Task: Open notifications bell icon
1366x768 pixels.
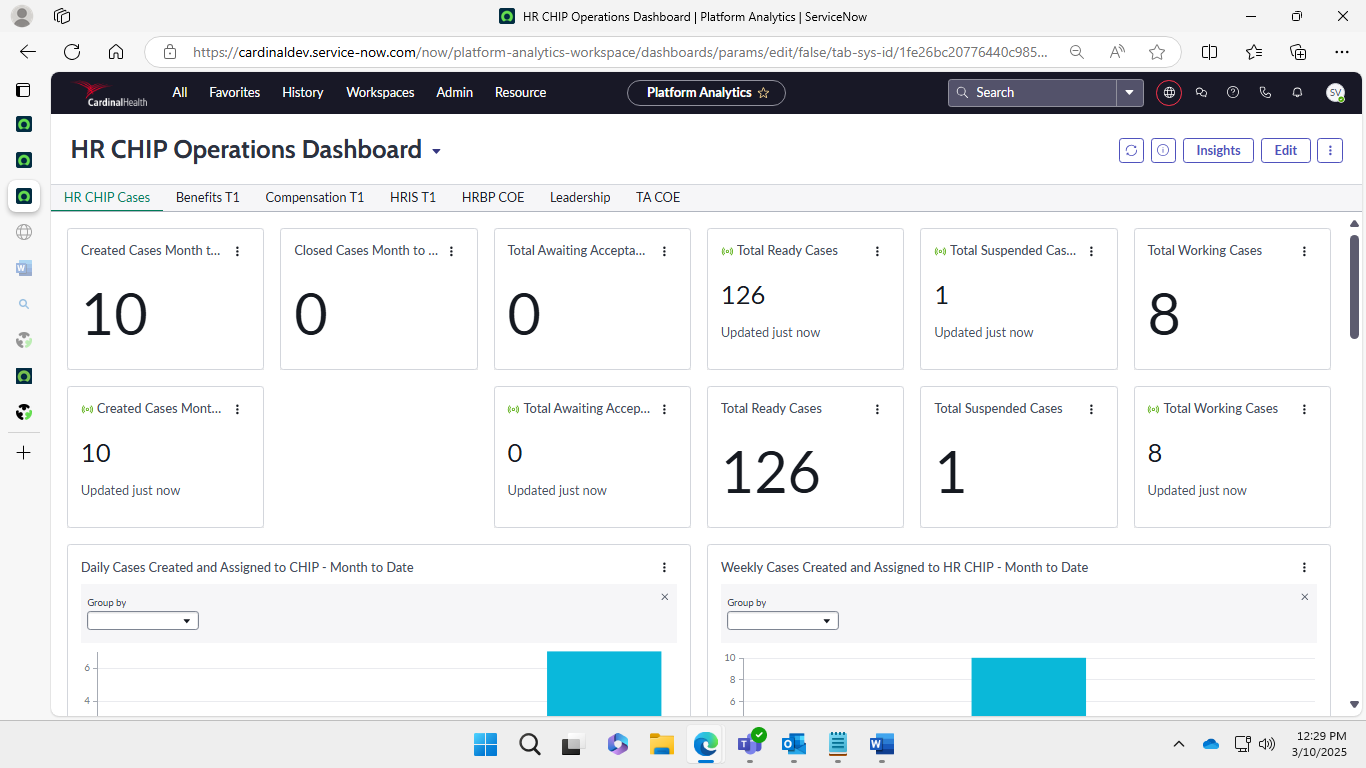Action: 1297,92
